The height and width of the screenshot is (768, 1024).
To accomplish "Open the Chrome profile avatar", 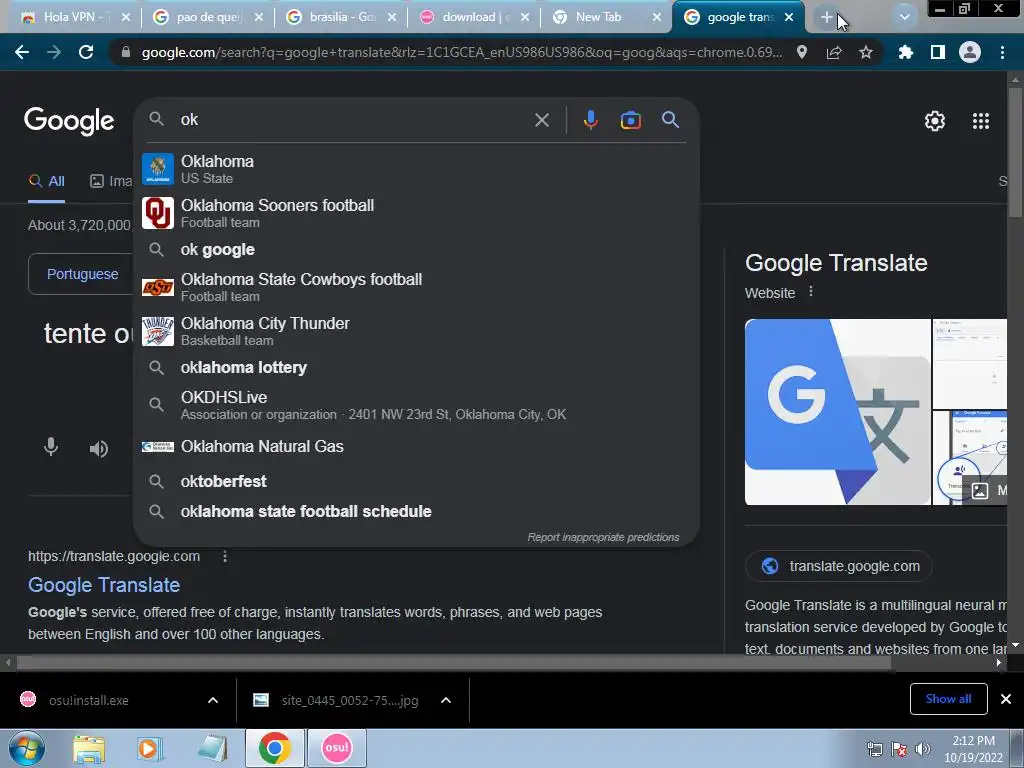I will (x=970, y=52).
